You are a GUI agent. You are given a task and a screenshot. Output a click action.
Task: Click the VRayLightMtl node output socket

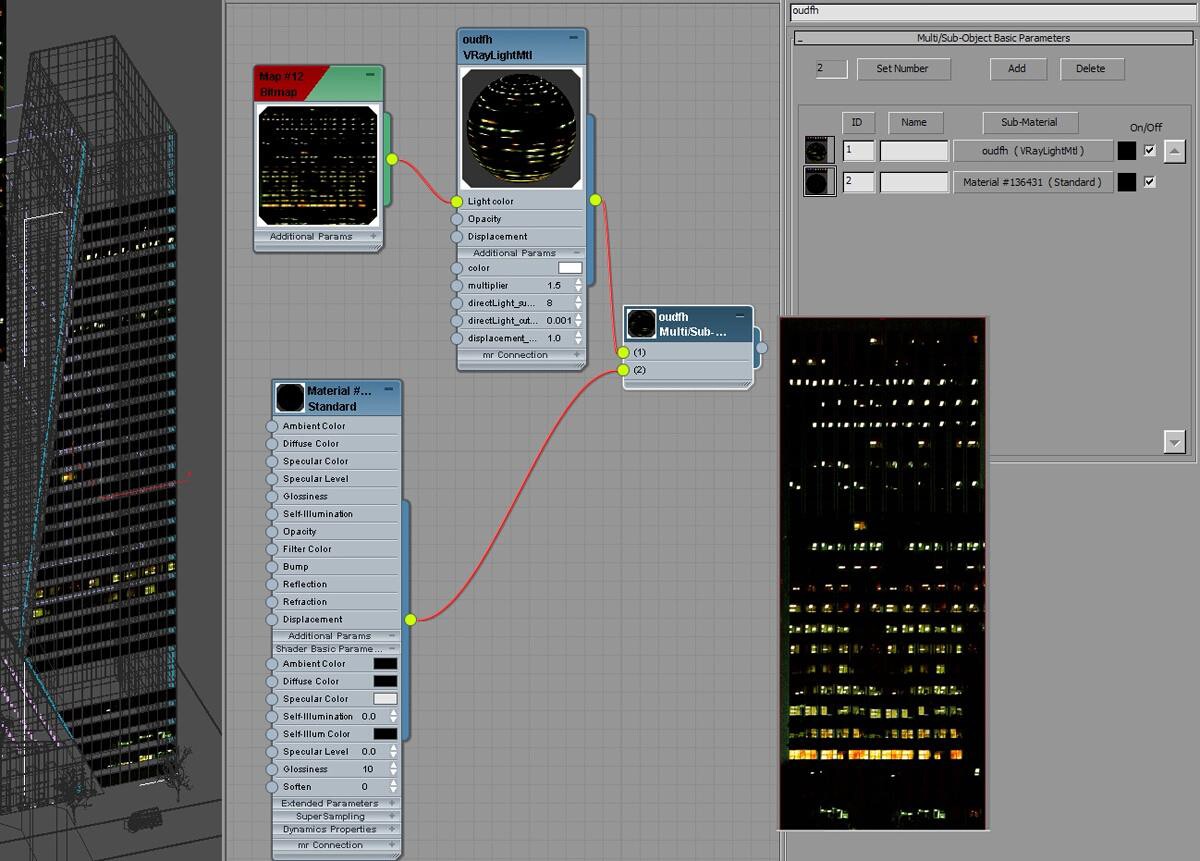pos(595,200)
